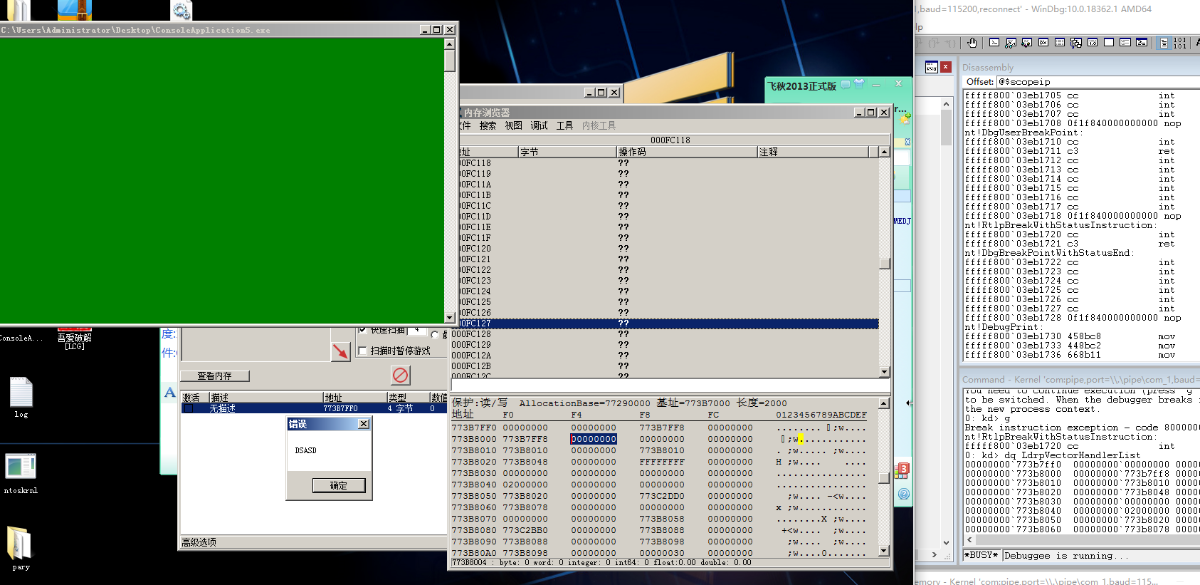Click the memory browser disassembly scrollbar thumb
This screenshot has height=585, width=1200.
click(x=884, y=264)
